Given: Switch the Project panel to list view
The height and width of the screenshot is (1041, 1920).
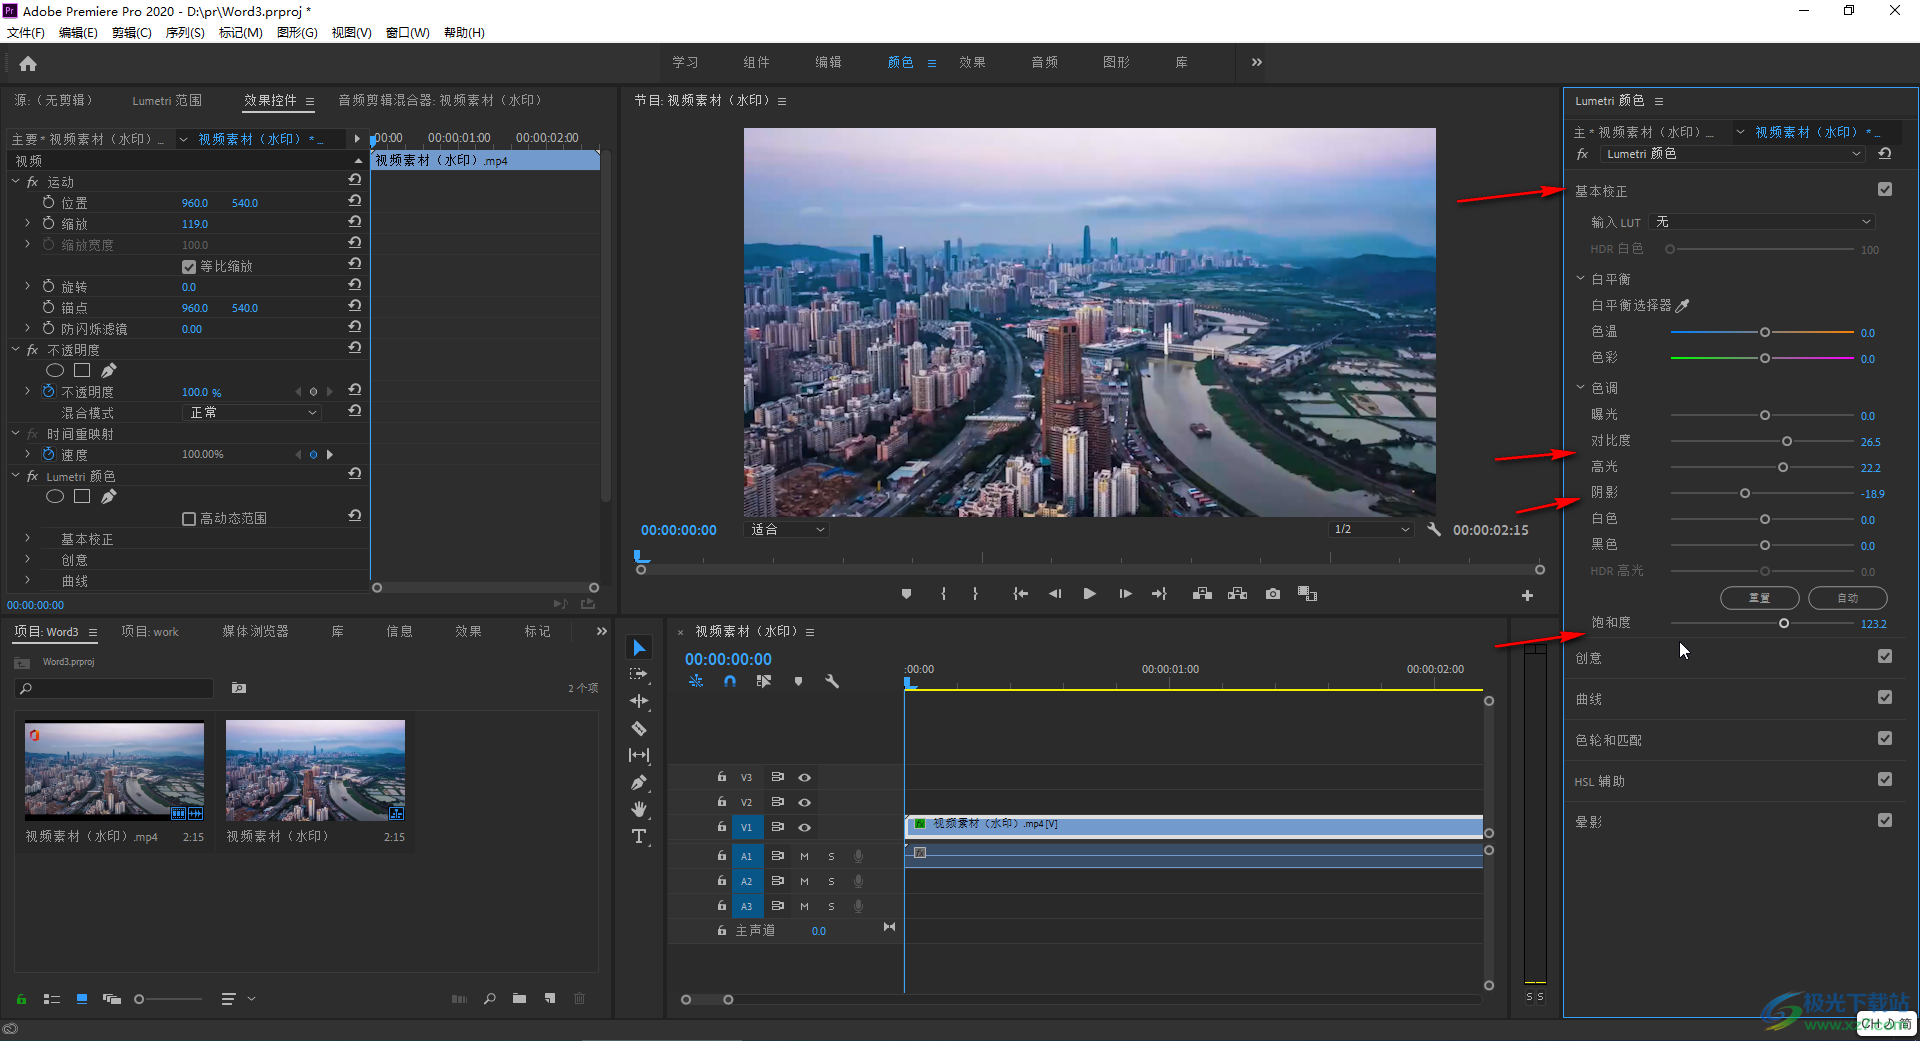Looking at the screenshot, I should pyautogui.click(x=52, y=999).
